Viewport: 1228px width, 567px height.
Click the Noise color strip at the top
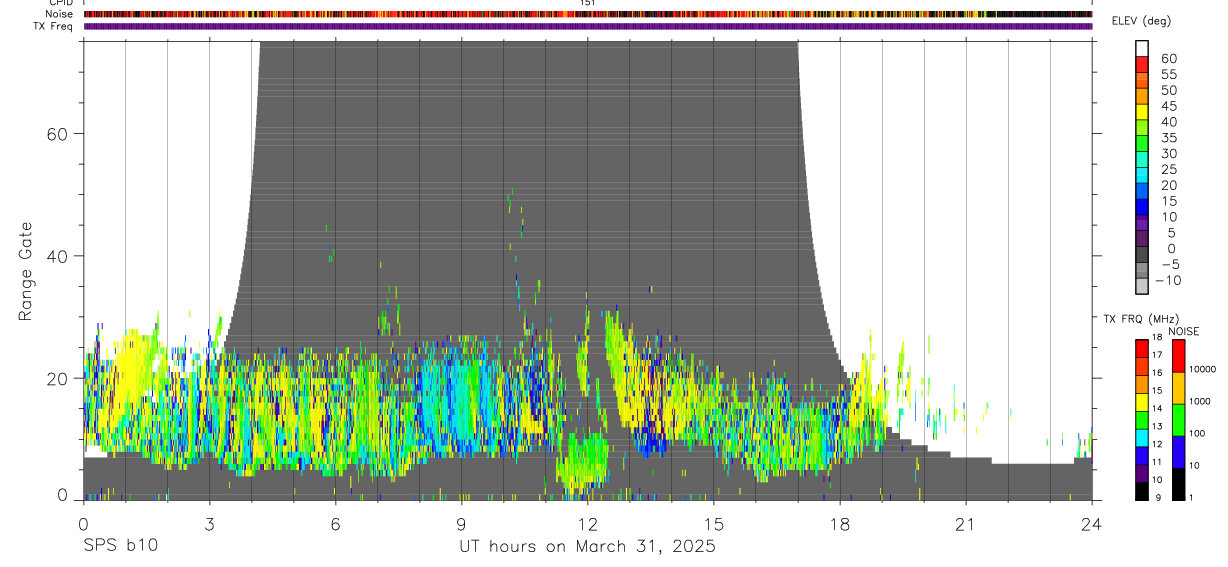587,14
